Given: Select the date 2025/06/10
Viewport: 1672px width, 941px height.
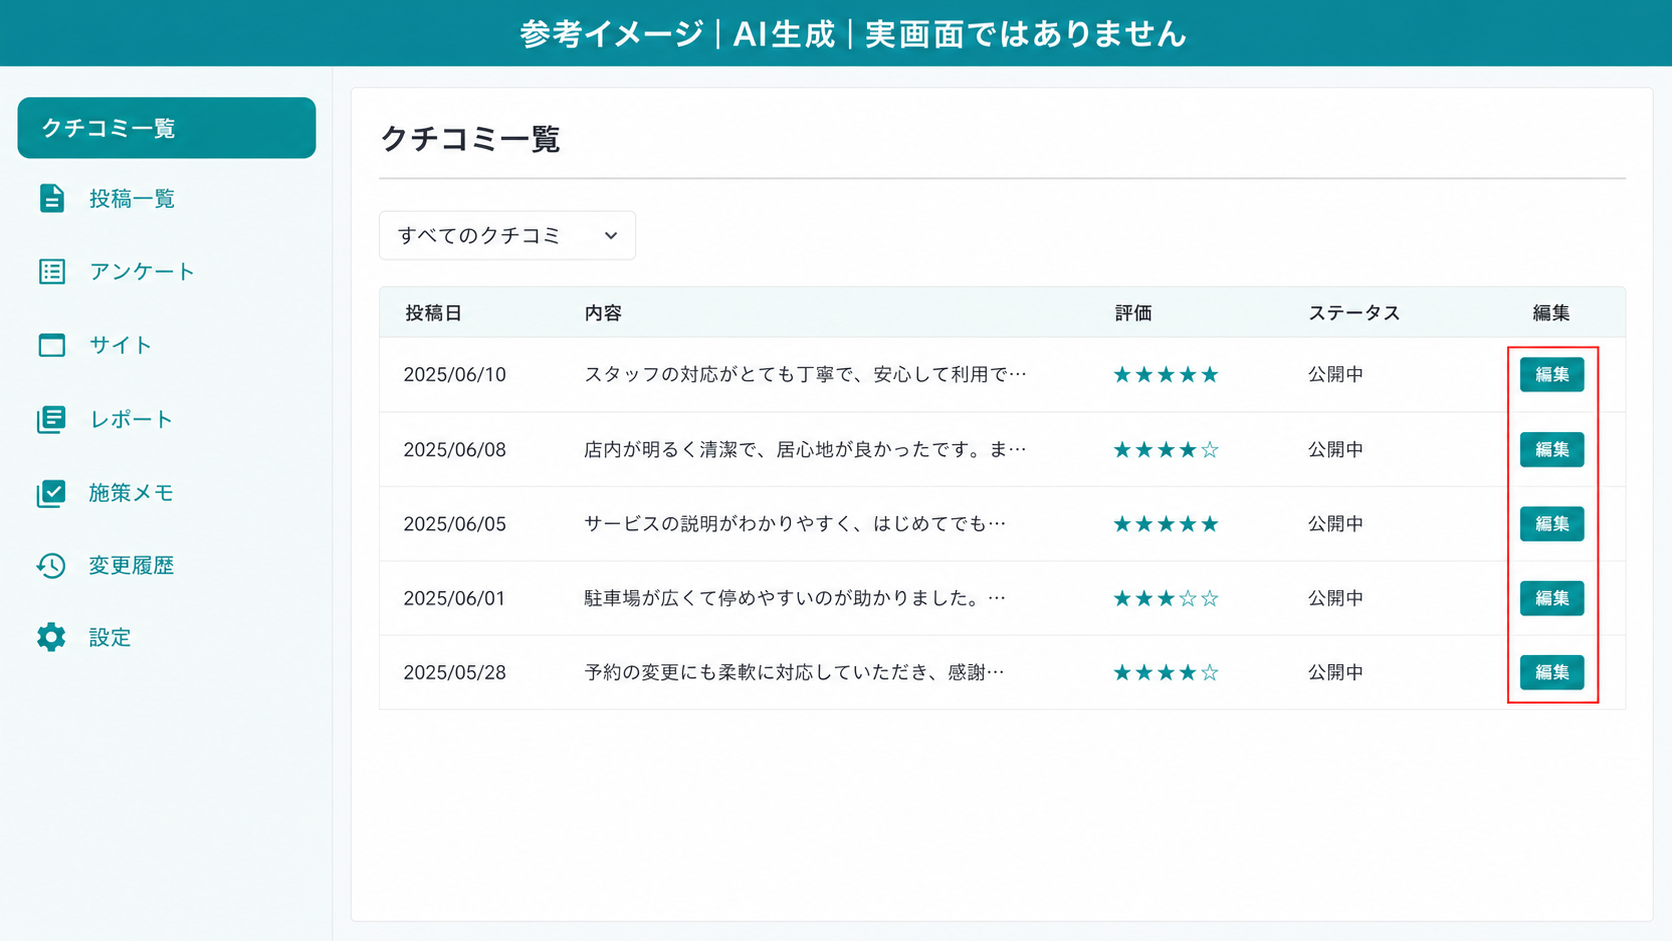Looking at the screenshot, I should 455,374.
